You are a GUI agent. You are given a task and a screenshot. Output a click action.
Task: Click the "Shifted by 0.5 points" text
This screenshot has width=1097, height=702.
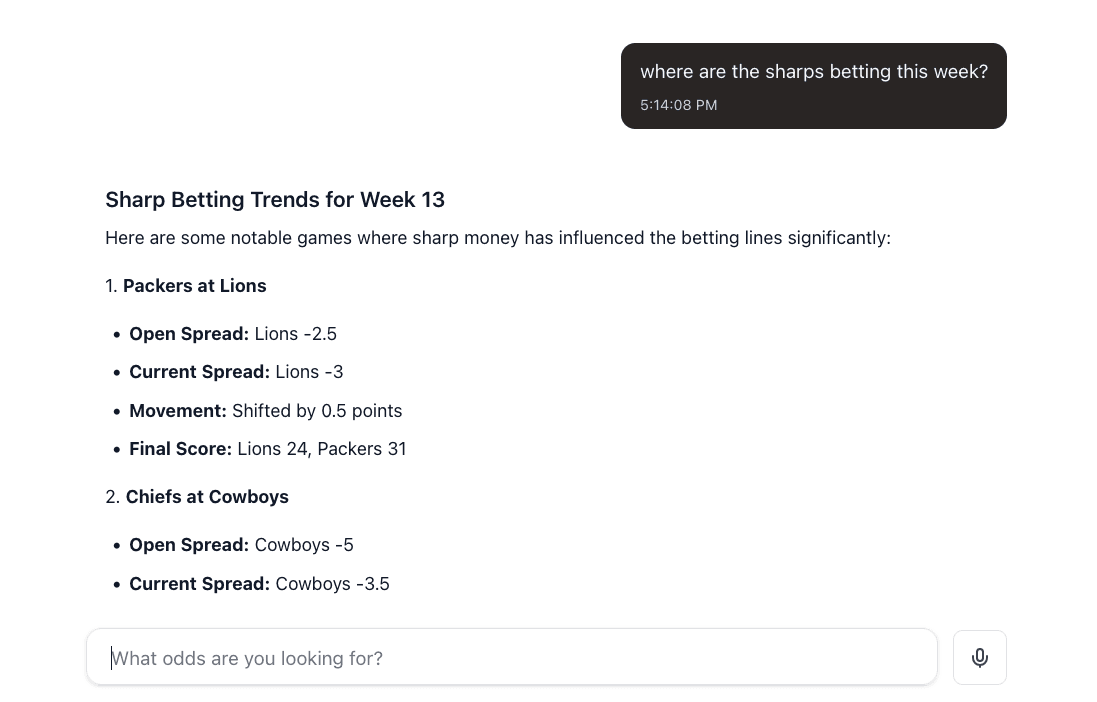(317, 411)
